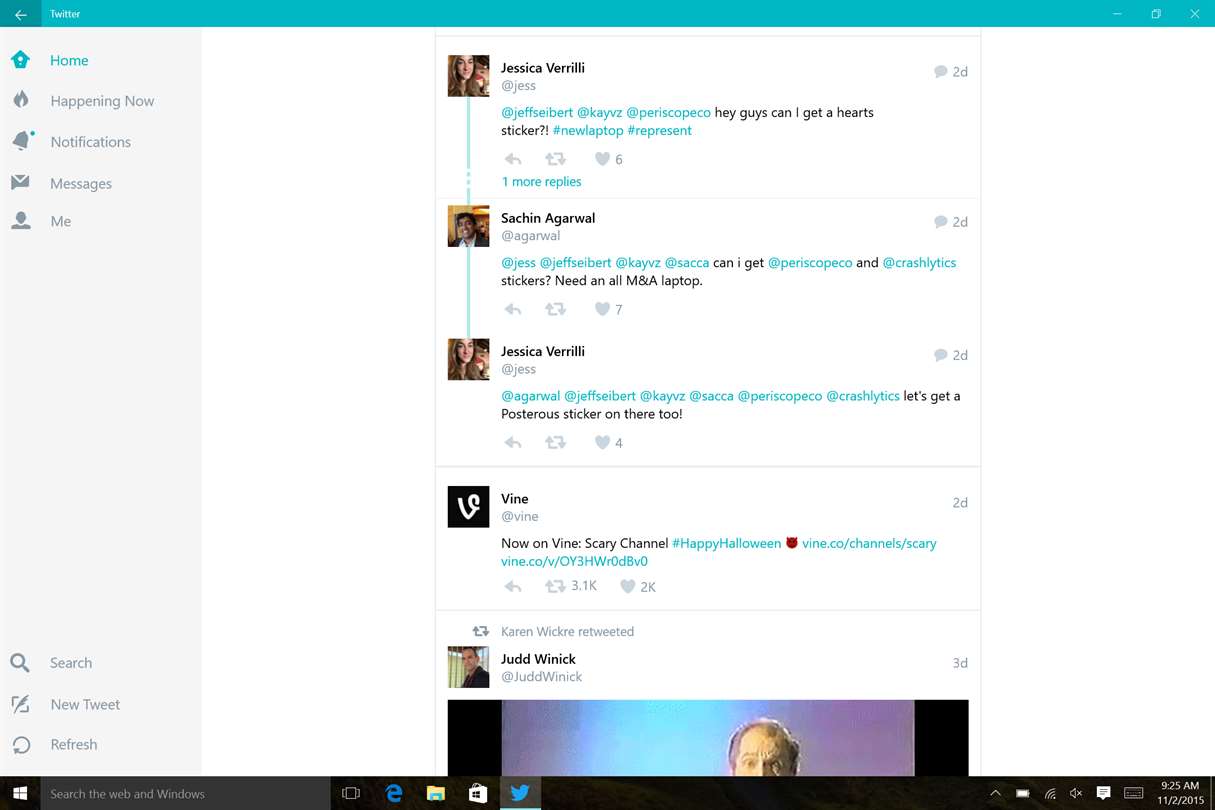Image resolution: width=1215 pixels, height=810 pixels.
Task: View Vine's profile avatar
Action: [468, 507]
